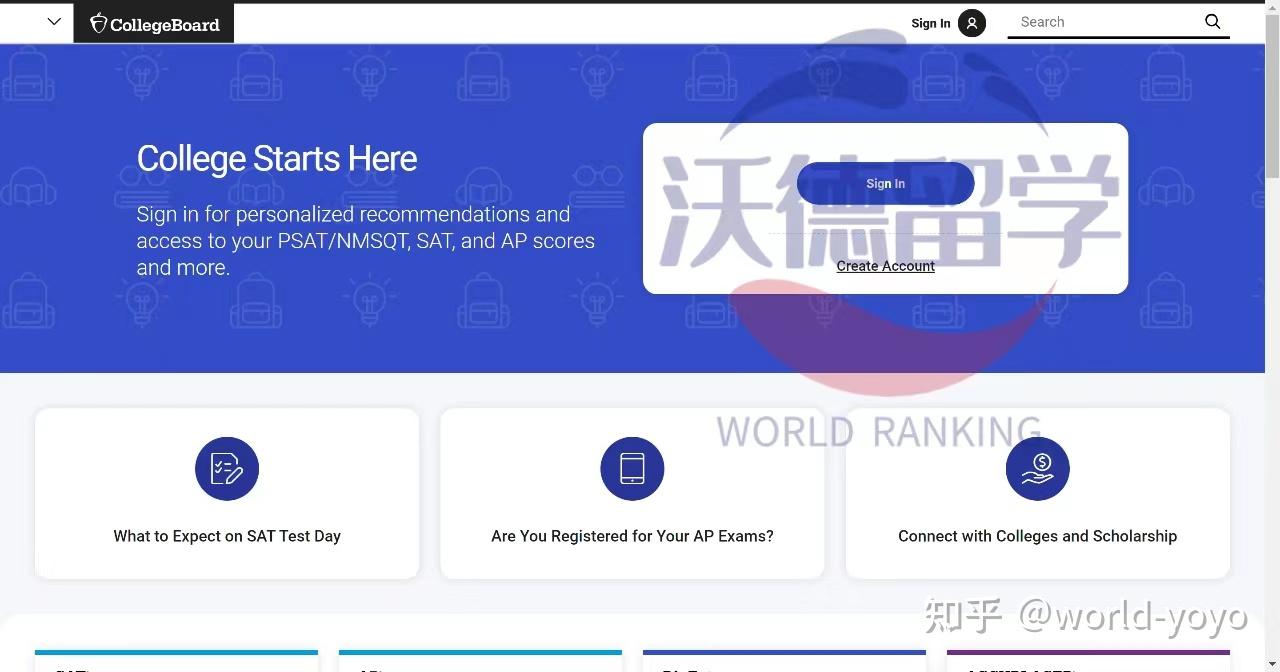Screen dimensions: 1280x672
Task: Click the scrollbar down arrow
Action: tap(1272, 663)
